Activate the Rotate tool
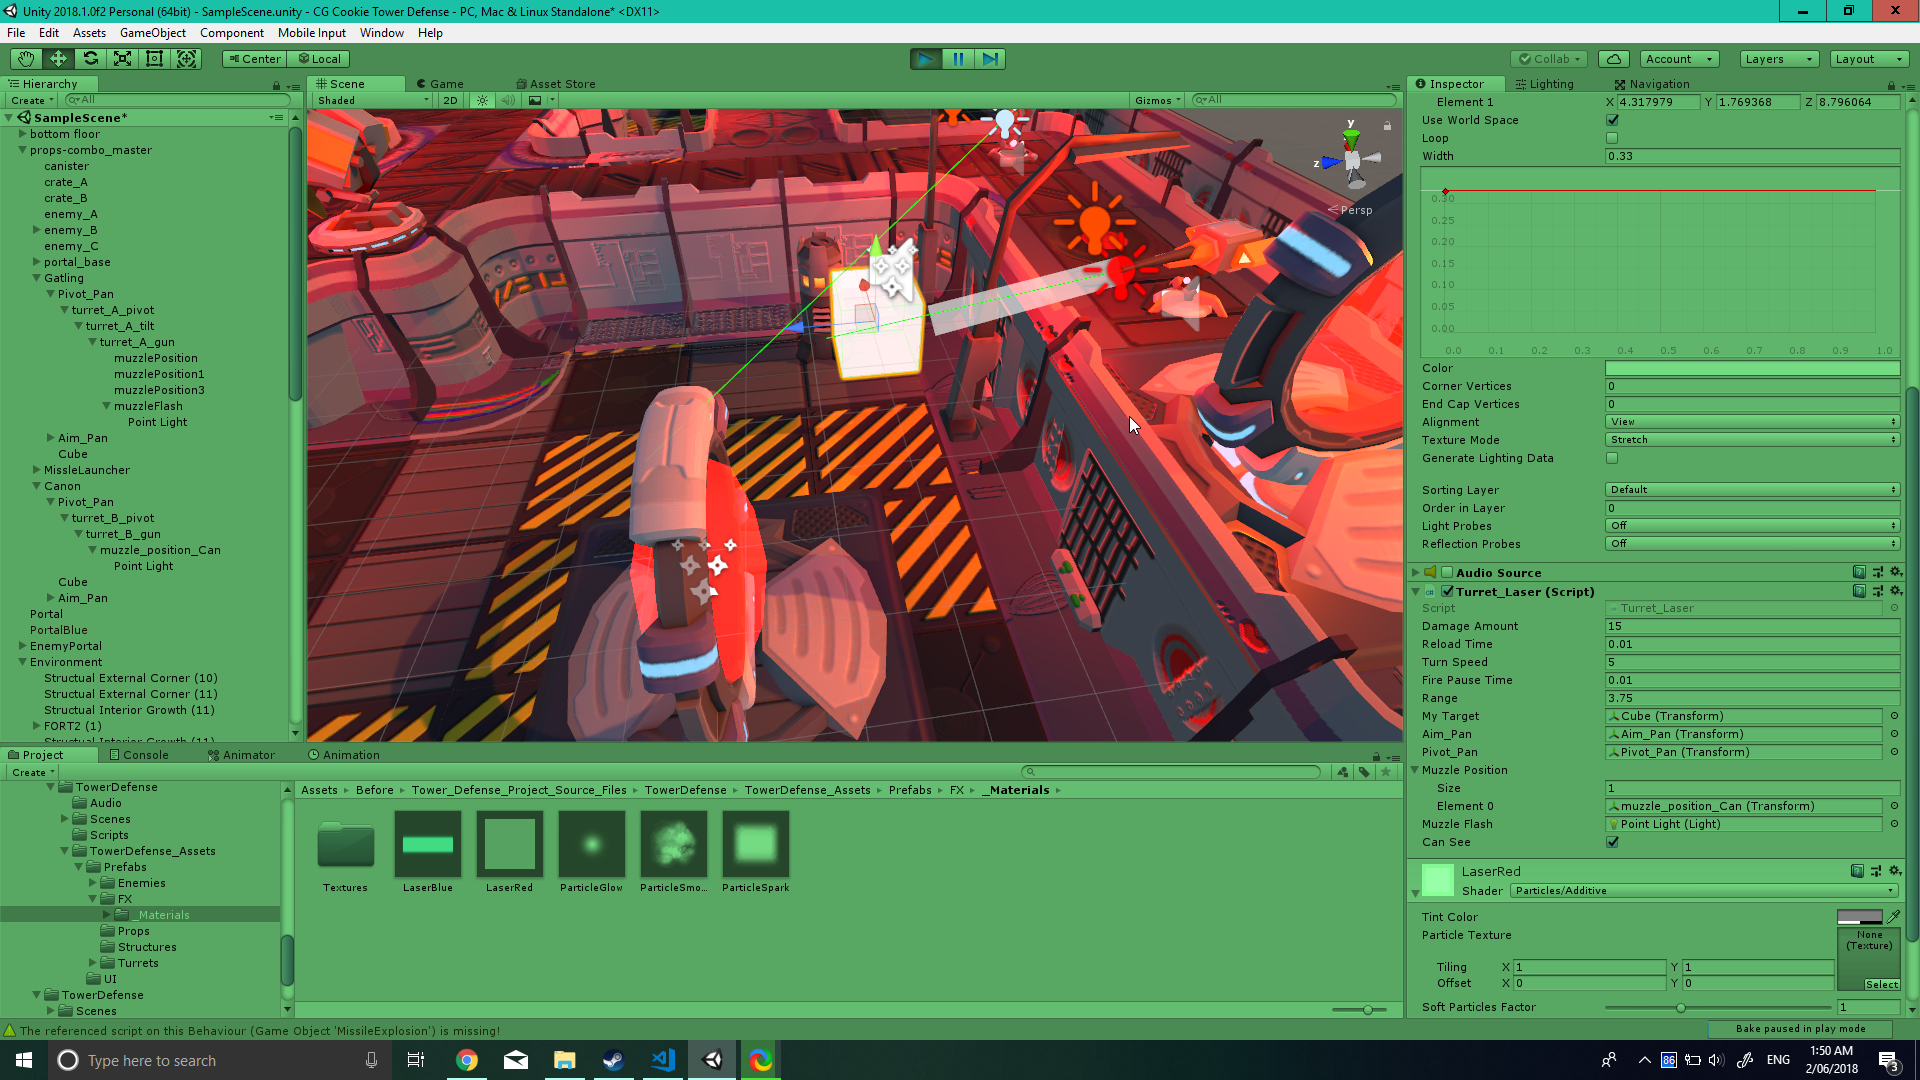The height and width of the screenshot is (1080, 1920). pos(90,58)
